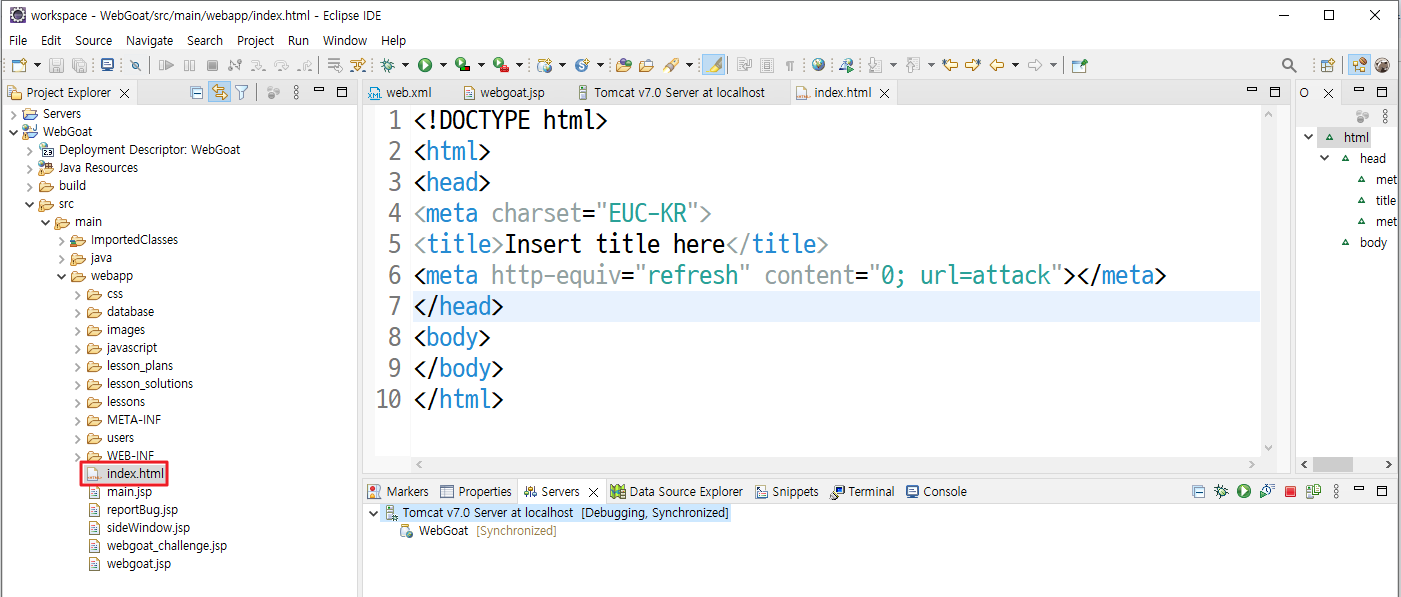Stop the server with red square icon
The height and width of the screenshot is (597, 1401).
(x=1290, y=491)
